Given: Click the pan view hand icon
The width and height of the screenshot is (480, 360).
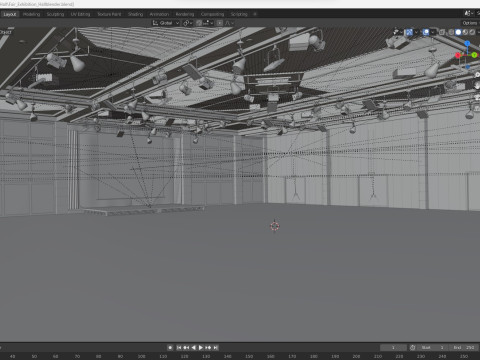Looking at the screenshot, I should [477, 86].
